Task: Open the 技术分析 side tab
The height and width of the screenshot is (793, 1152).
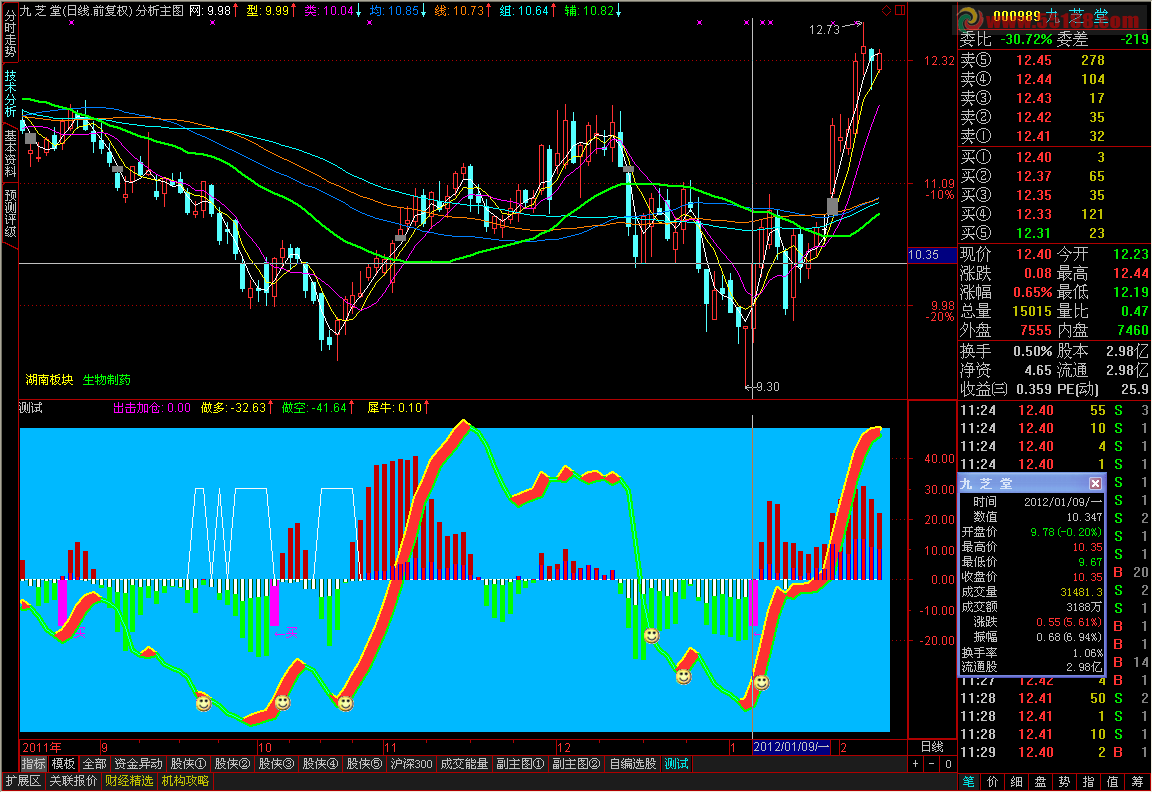Action: coord(10,93)
